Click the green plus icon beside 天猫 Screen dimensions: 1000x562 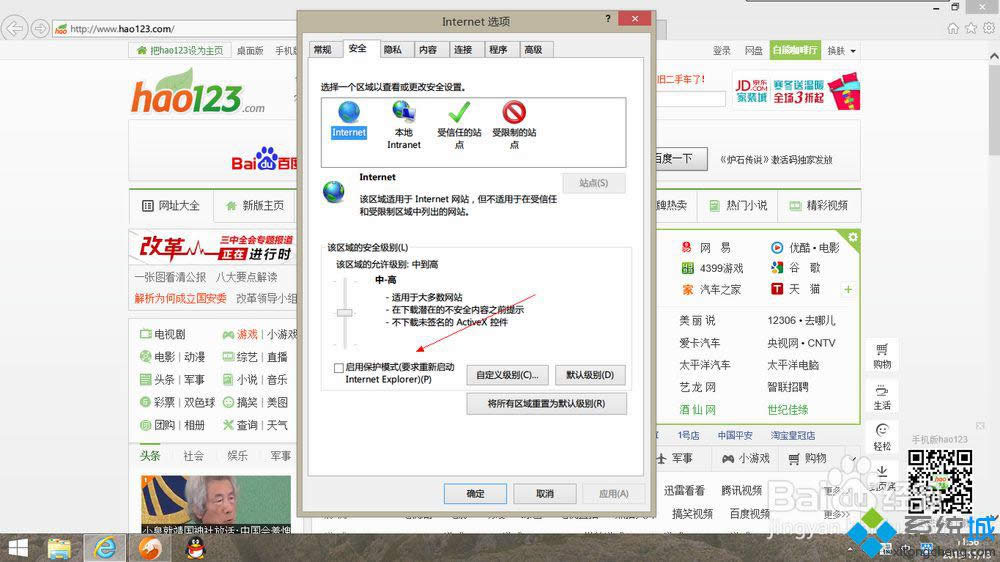point(848,290)
